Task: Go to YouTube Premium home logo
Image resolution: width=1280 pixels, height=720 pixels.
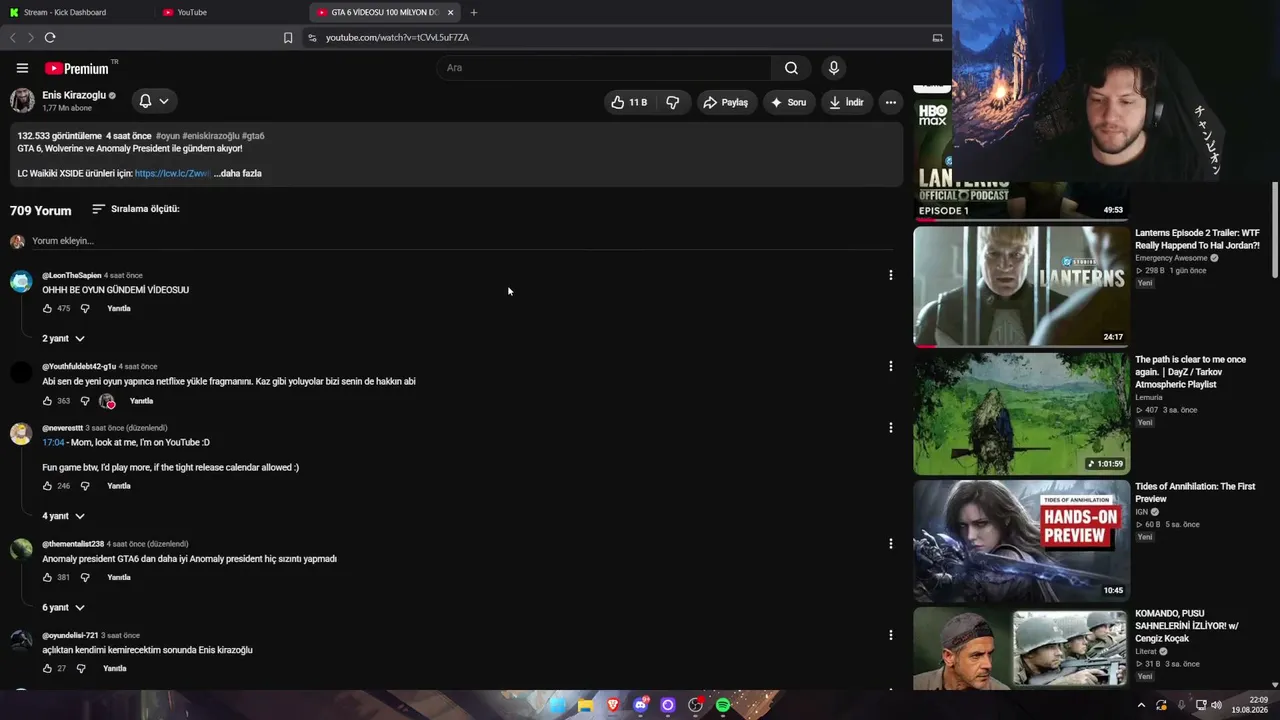Action: pyautogui.click(x=77, y=68)
